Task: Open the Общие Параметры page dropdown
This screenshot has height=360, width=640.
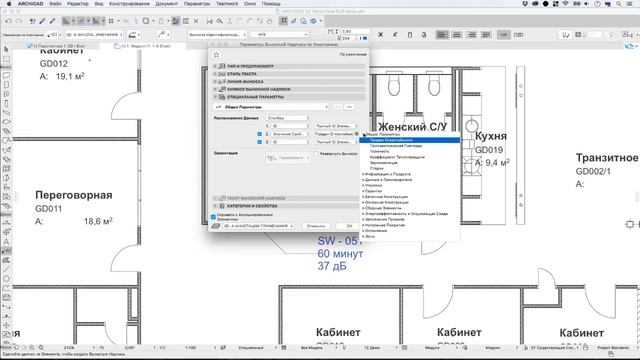Action: [x=271, y=107]
